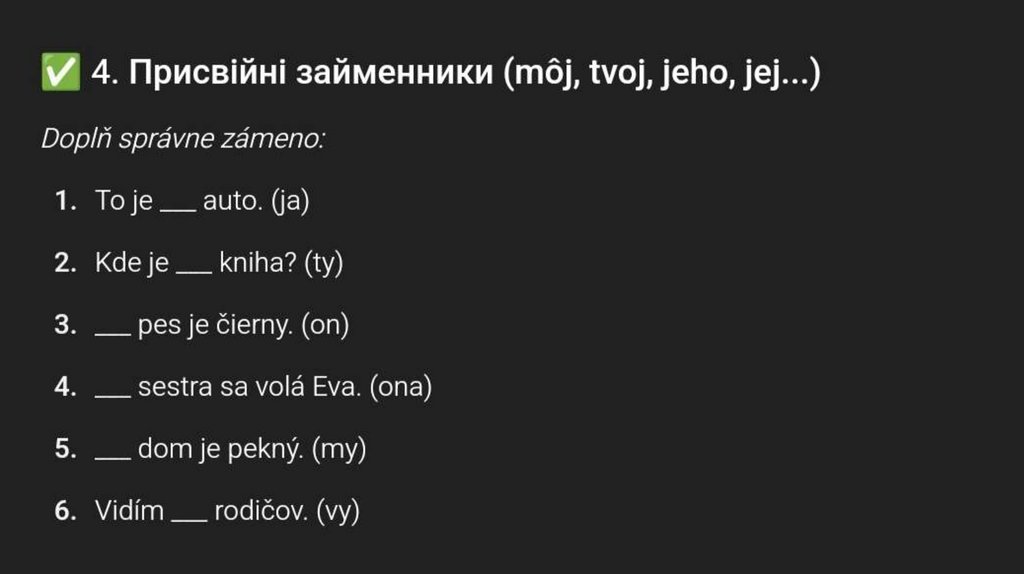Click the hint '(my)' after 'pekný'
The width and height of the screenshot is (1024, 574).
pos(339,450)
